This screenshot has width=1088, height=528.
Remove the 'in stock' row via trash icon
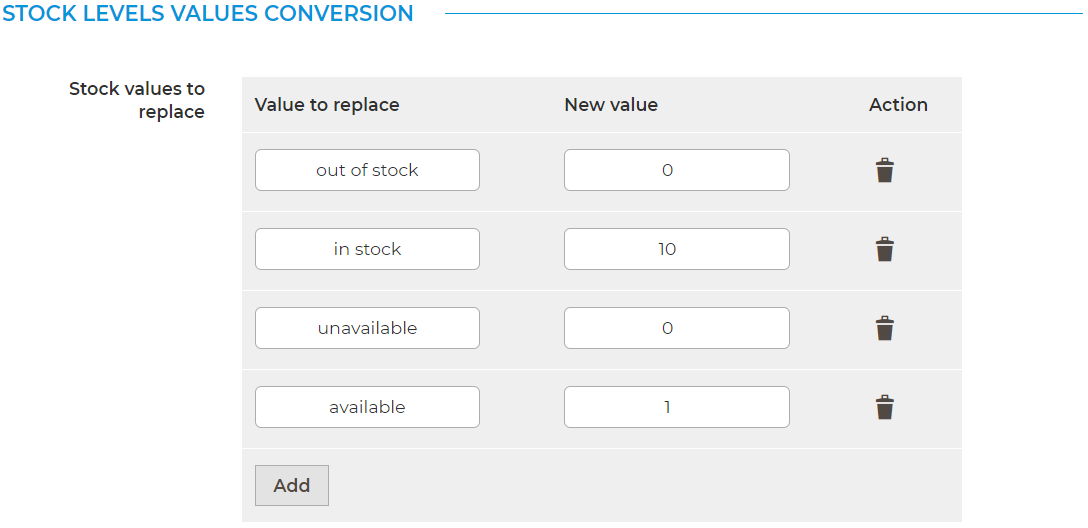tap(884, 250)
